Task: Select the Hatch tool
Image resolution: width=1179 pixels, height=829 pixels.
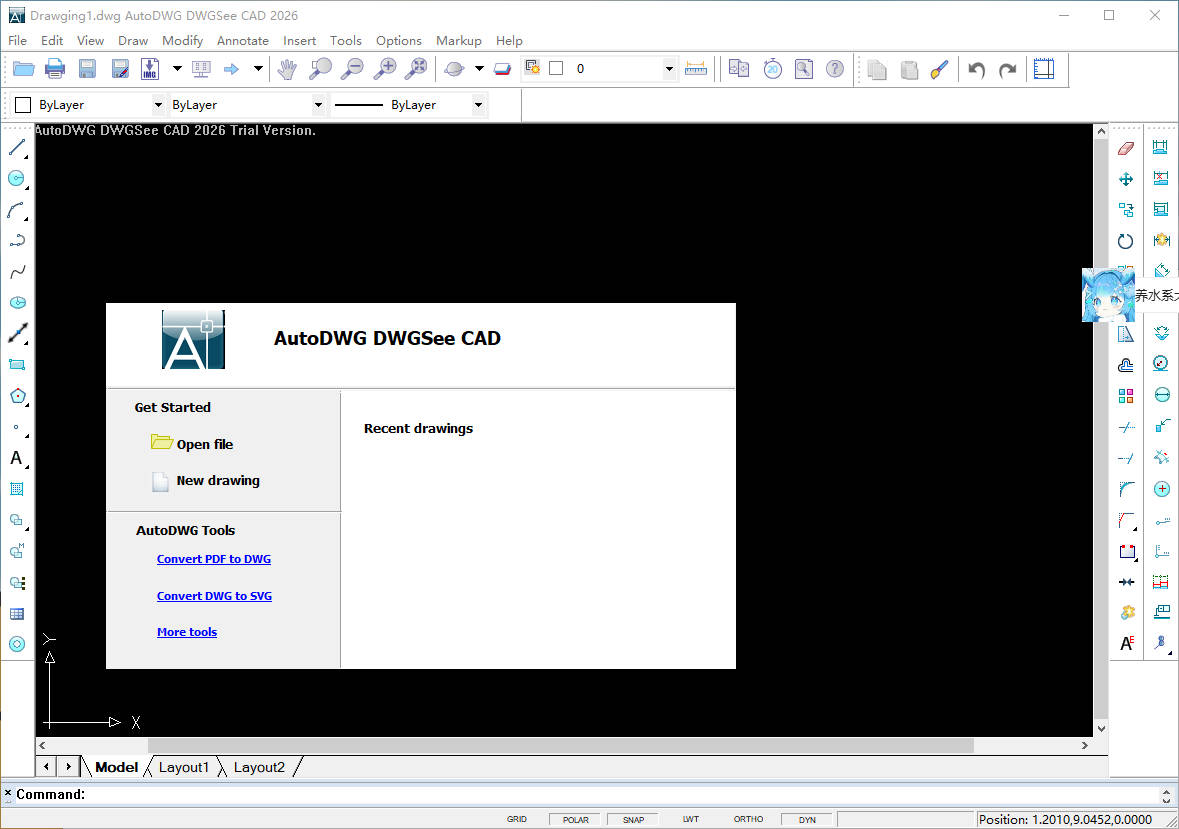Action: point(17,489)
